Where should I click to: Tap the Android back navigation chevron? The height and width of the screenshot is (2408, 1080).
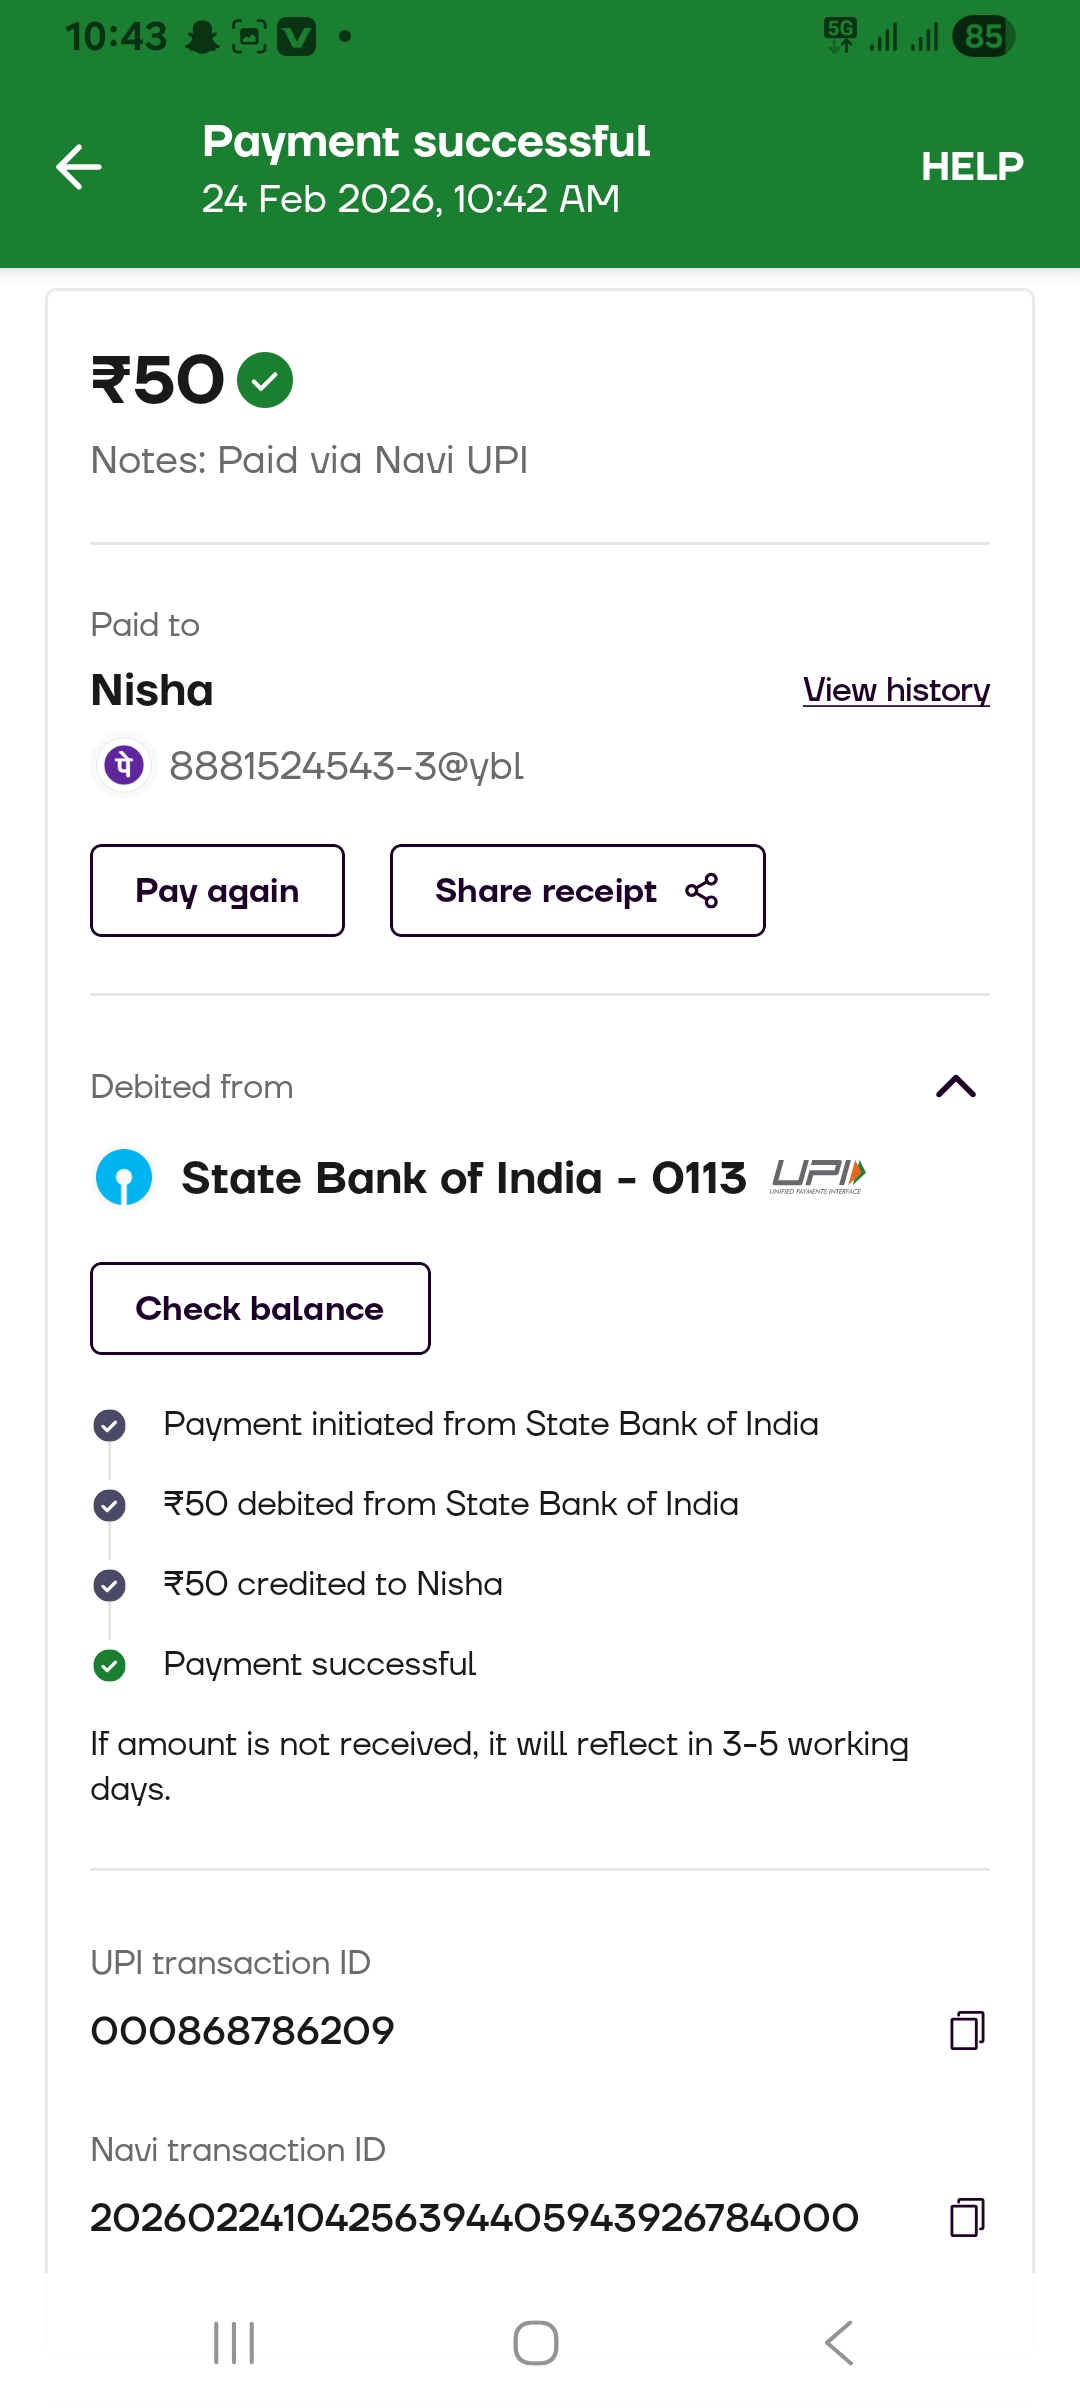tap(838, 2343)
